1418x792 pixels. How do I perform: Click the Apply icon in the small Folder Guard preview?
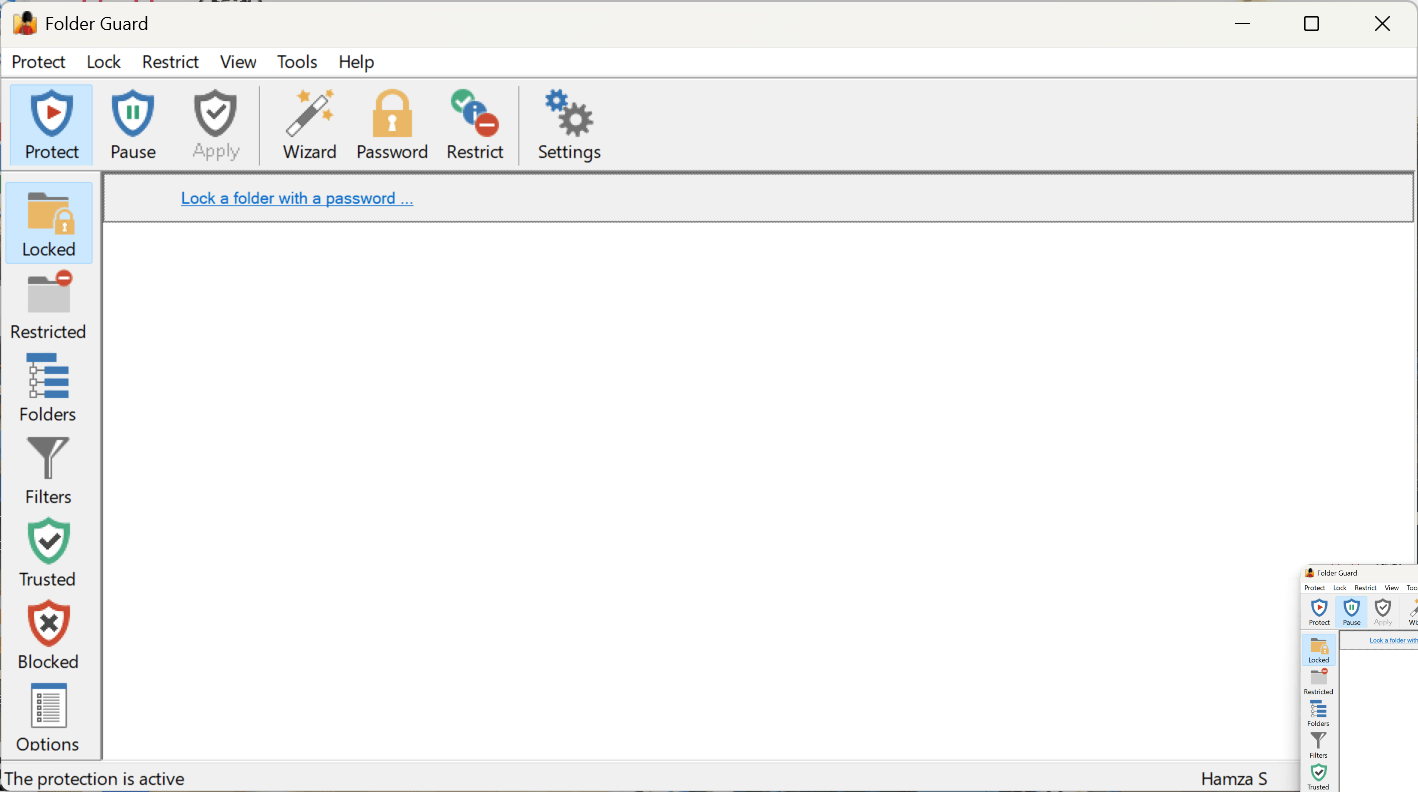[1383, 611]
